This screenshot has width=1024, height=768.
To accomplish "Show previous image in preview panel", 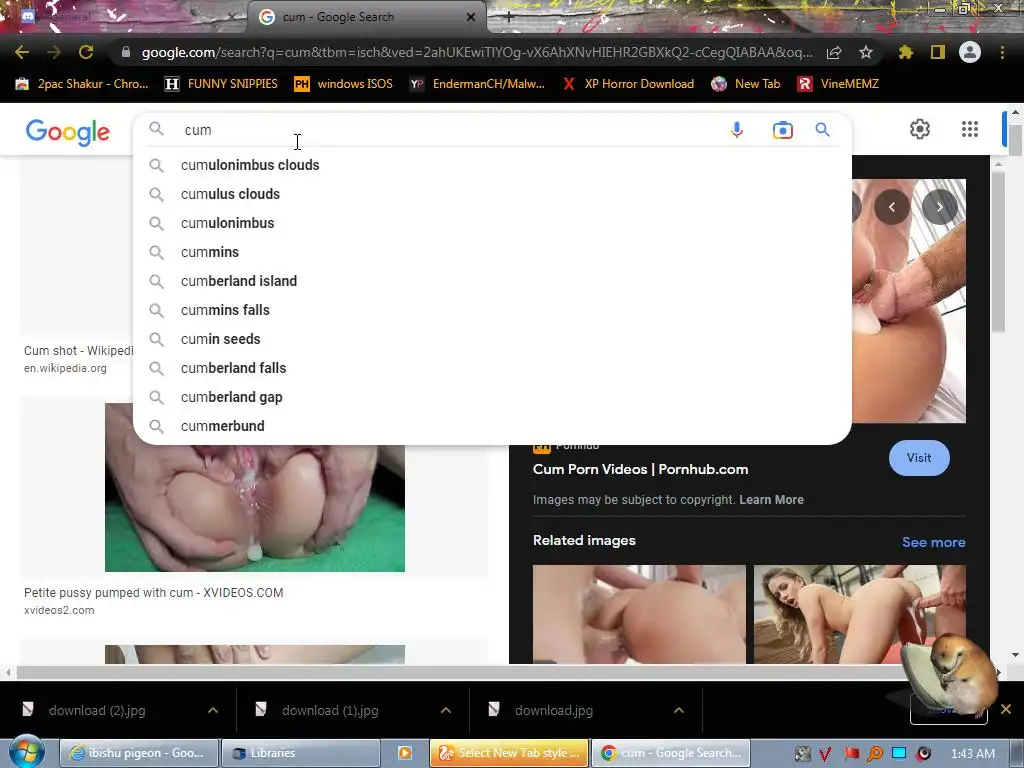I will [x=891, y=207].
